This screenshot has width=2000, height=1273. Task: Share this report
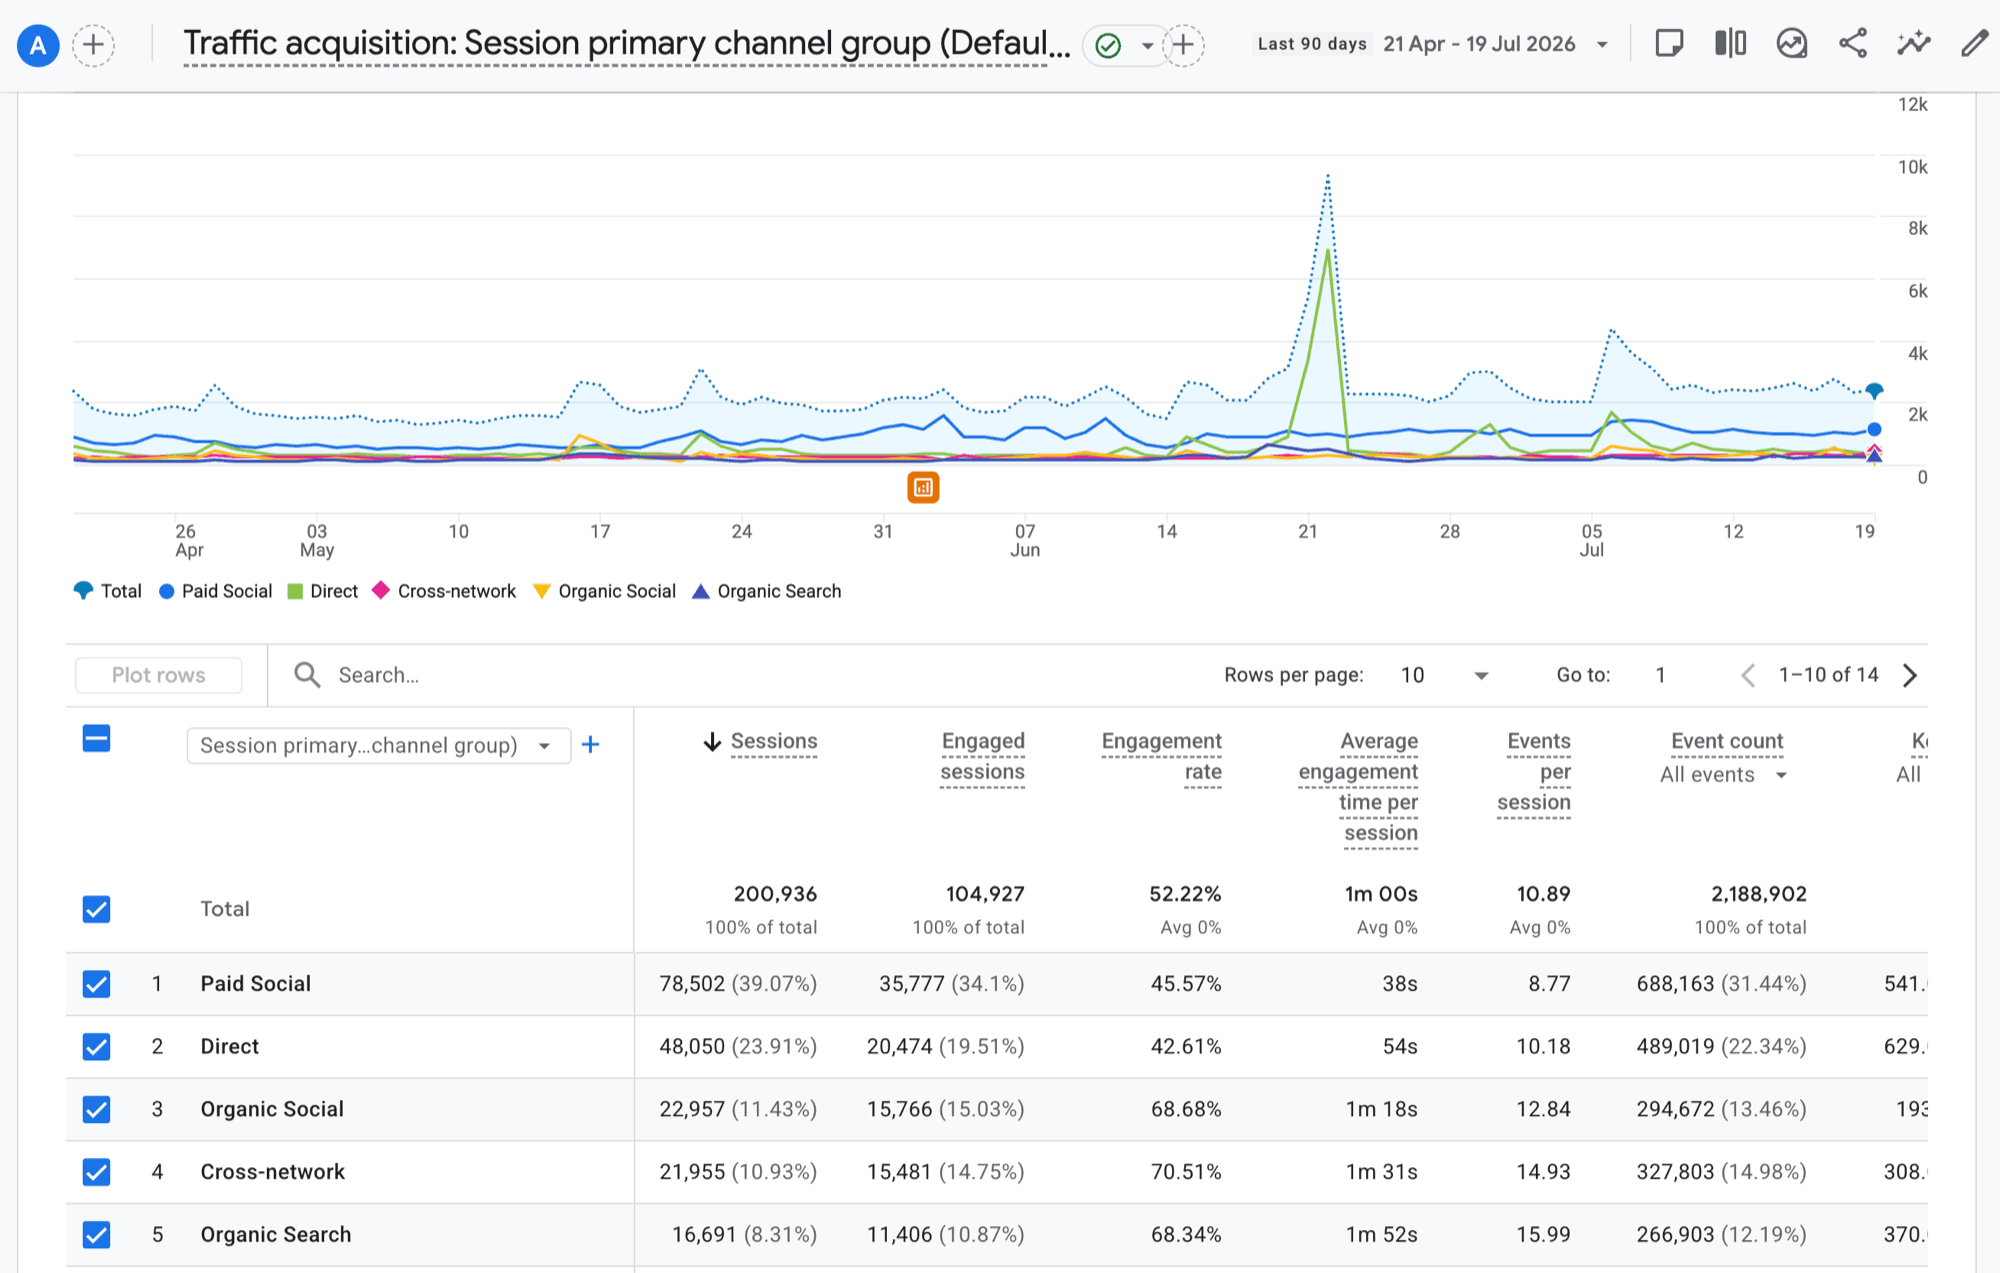click(1853, 44)
